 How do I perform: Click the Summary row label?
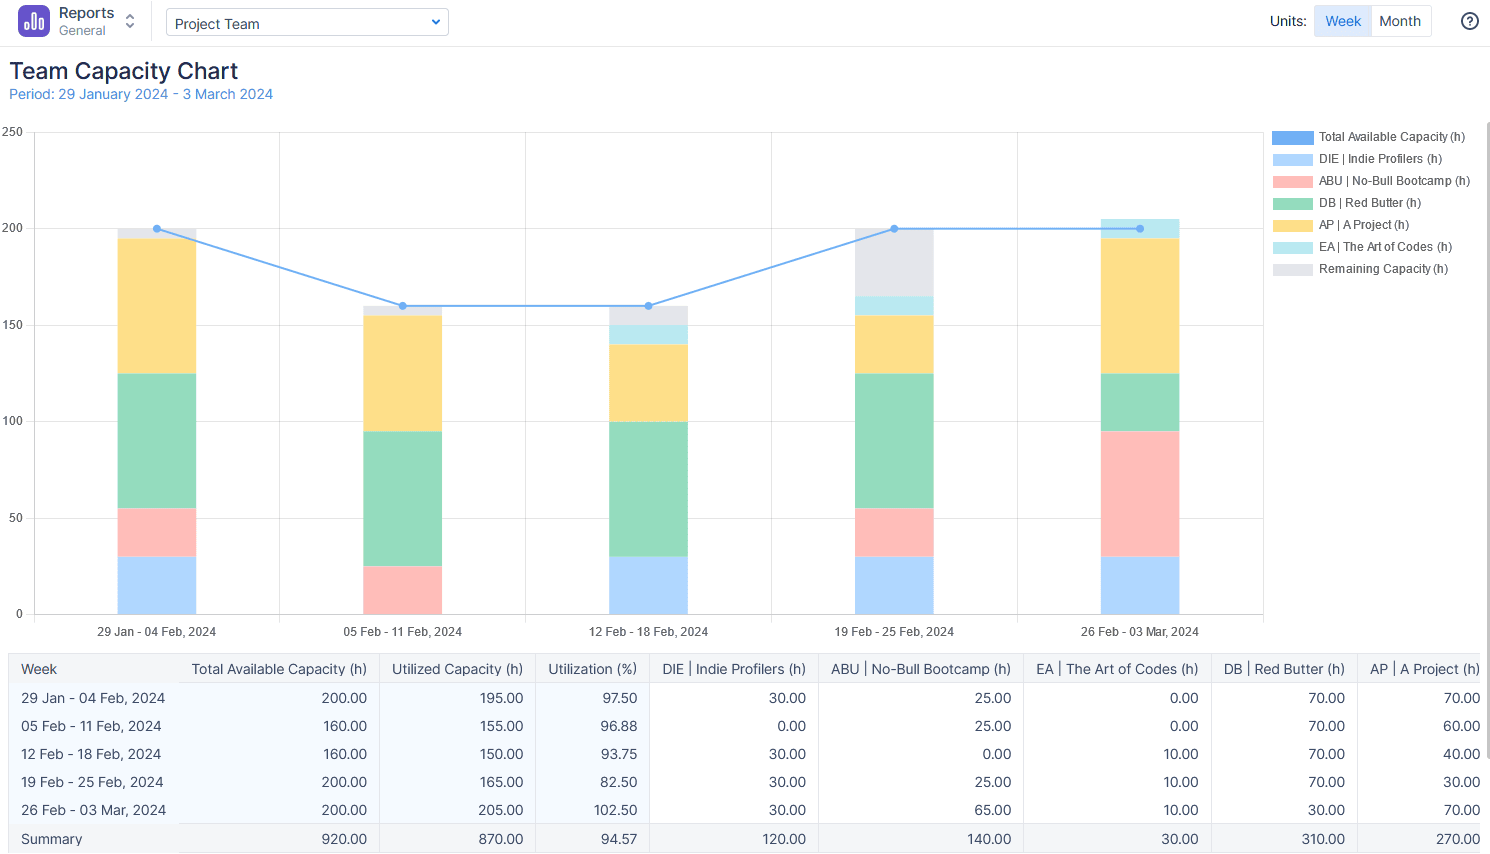click(x=51, y=839)
